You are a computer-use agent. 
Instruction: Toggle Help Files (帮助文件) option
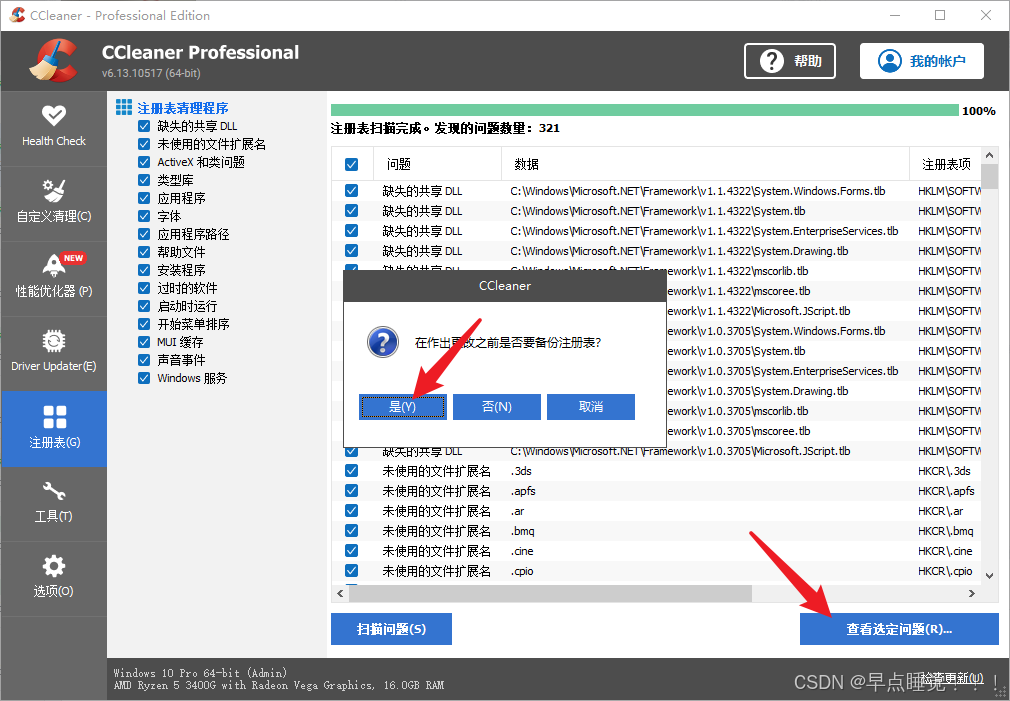144,252
